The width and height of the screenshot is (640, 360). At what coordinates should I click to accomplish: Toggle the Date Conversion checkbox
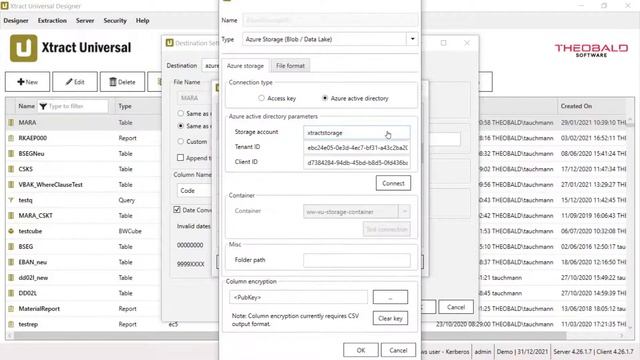pyautogui.click(x=177, y=209)
